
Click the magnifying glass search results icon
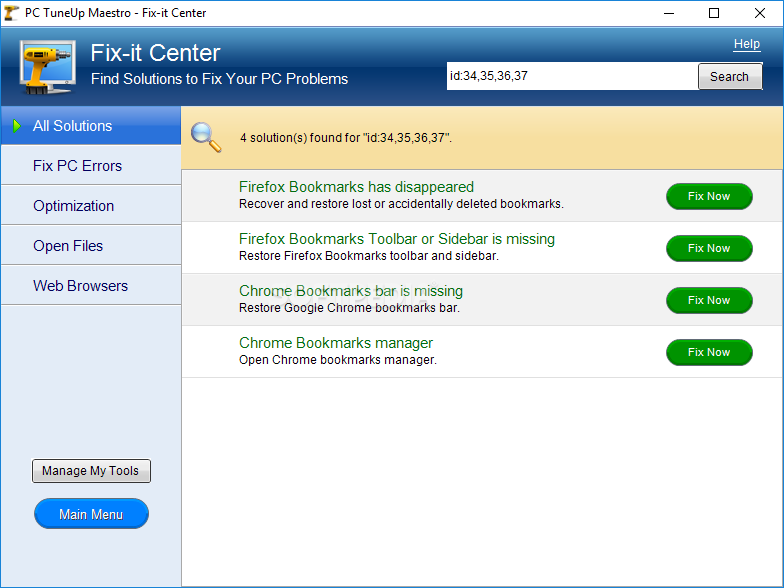(206, 137)
